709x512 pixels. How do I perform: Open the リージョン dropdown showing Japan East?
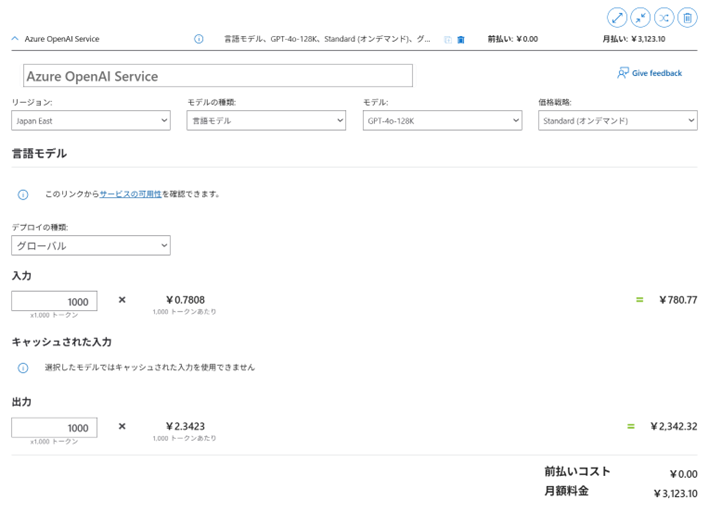click(x=91, y=121)
